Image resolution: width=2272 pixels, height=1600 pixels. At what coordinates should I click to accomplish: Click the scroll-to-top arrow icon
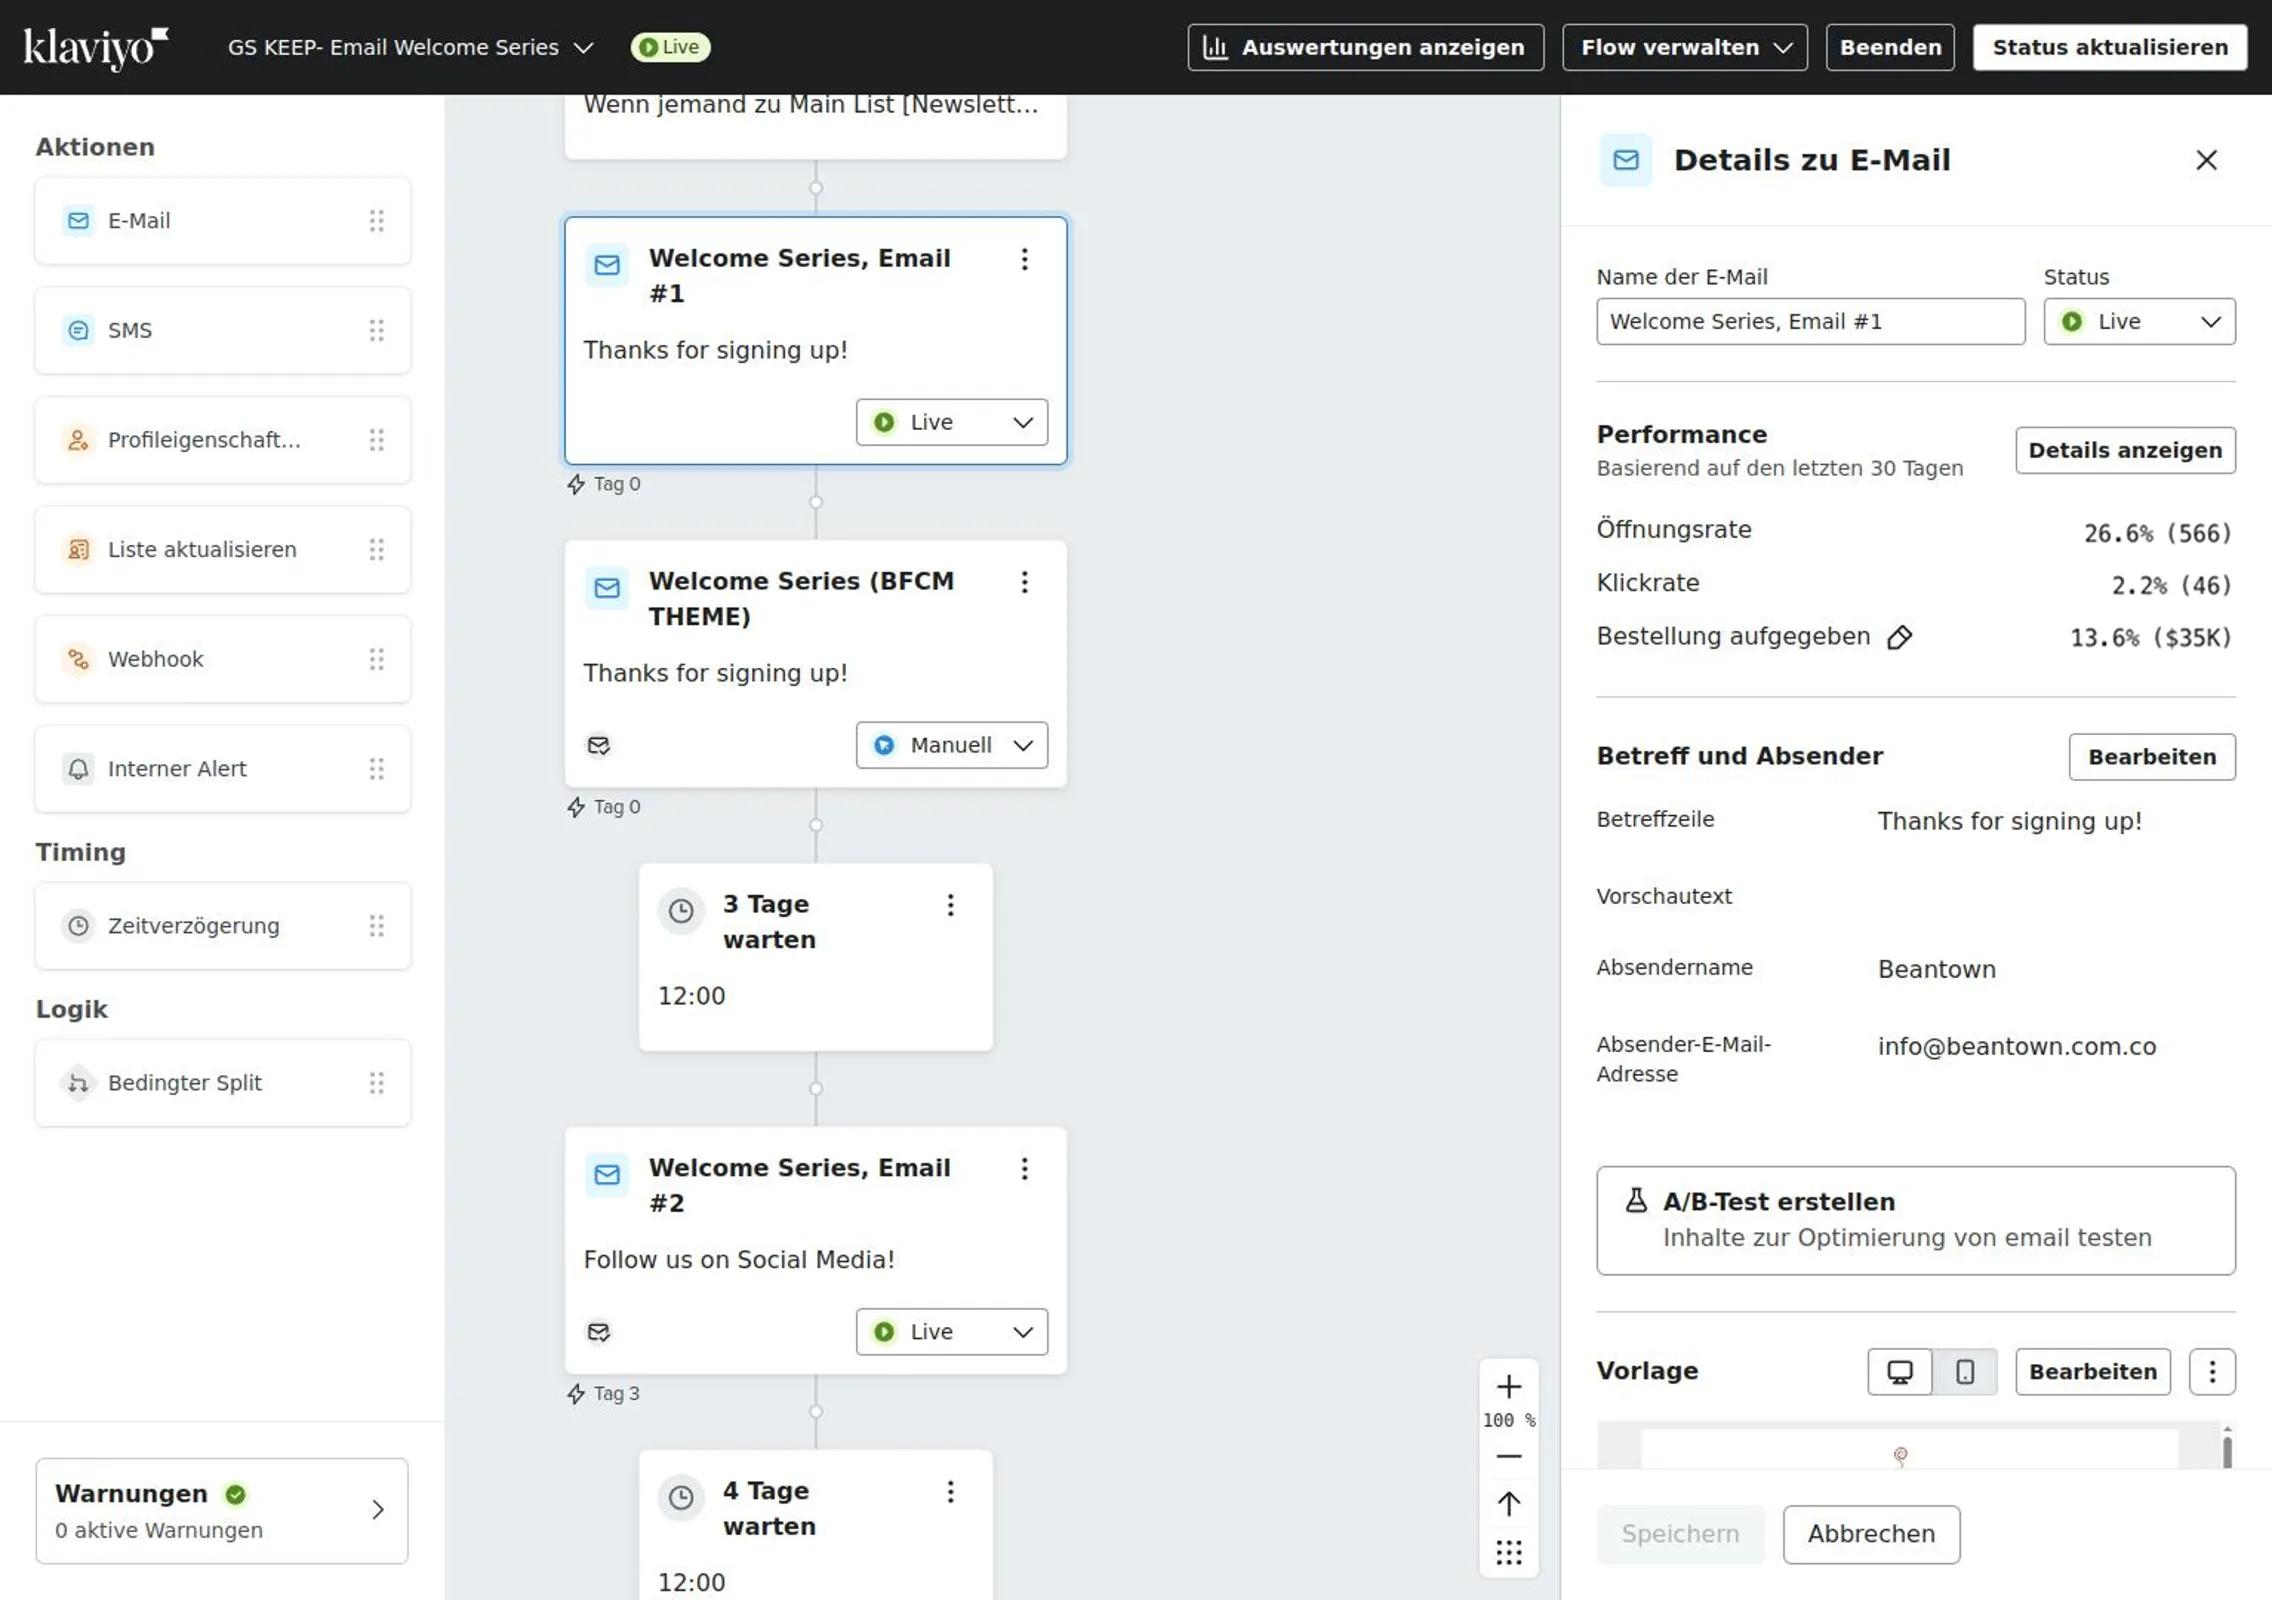point(1508,1504)
